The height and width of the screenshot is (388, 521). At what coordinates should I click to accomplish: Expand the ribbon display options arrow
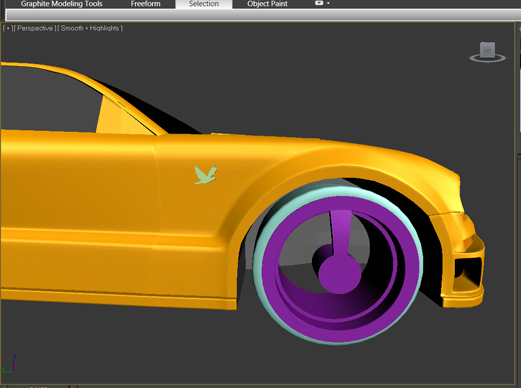[x=328, y=3]
